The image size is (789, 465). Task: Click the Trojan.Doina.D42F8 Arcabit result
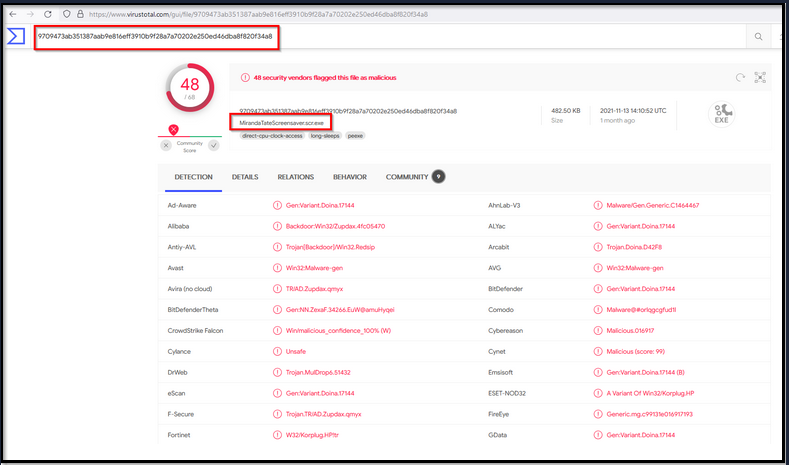[634, 247]
